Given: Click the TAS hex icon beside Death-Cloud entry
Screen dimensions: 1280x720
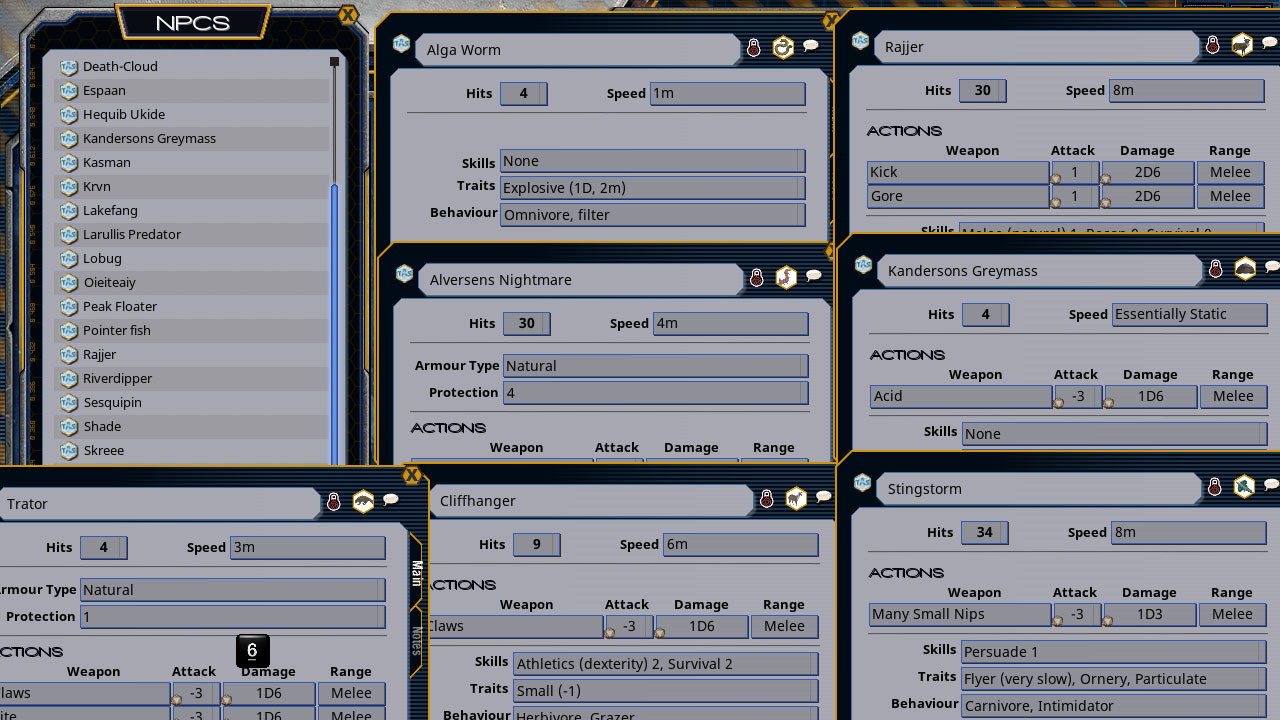Looking at the screenshot, I should (x=68, y=66).
